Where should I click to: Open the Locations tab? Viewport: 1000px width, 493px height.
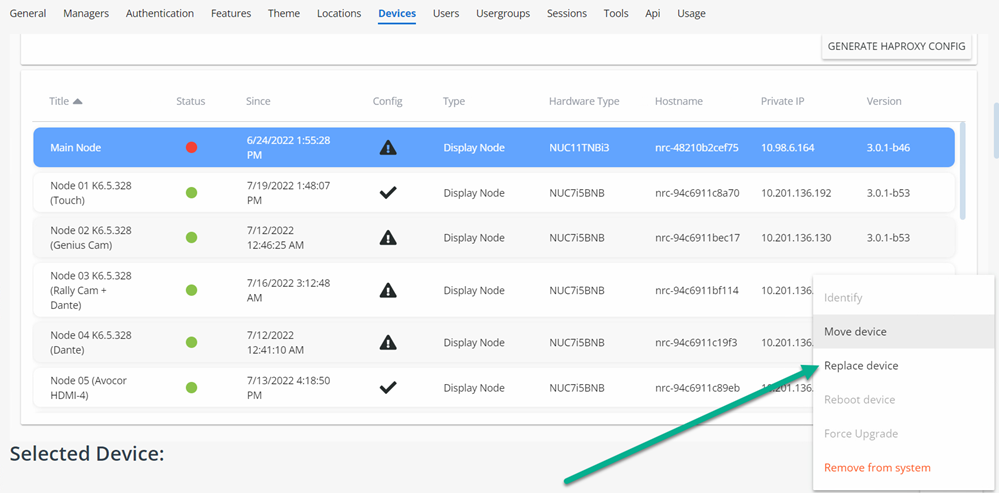coord(339,14)
